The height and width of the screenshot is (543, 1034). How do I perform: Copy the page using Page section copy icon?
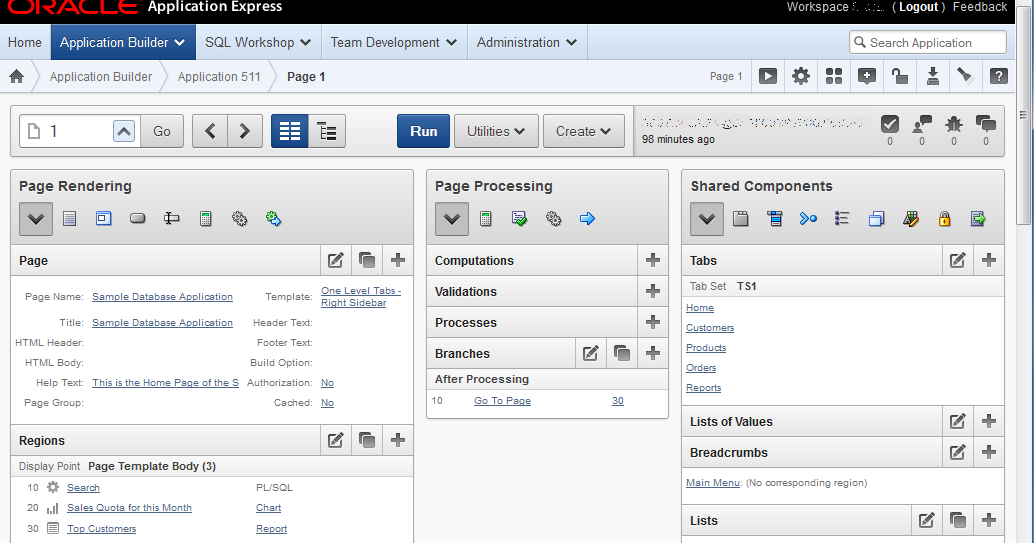367,260
